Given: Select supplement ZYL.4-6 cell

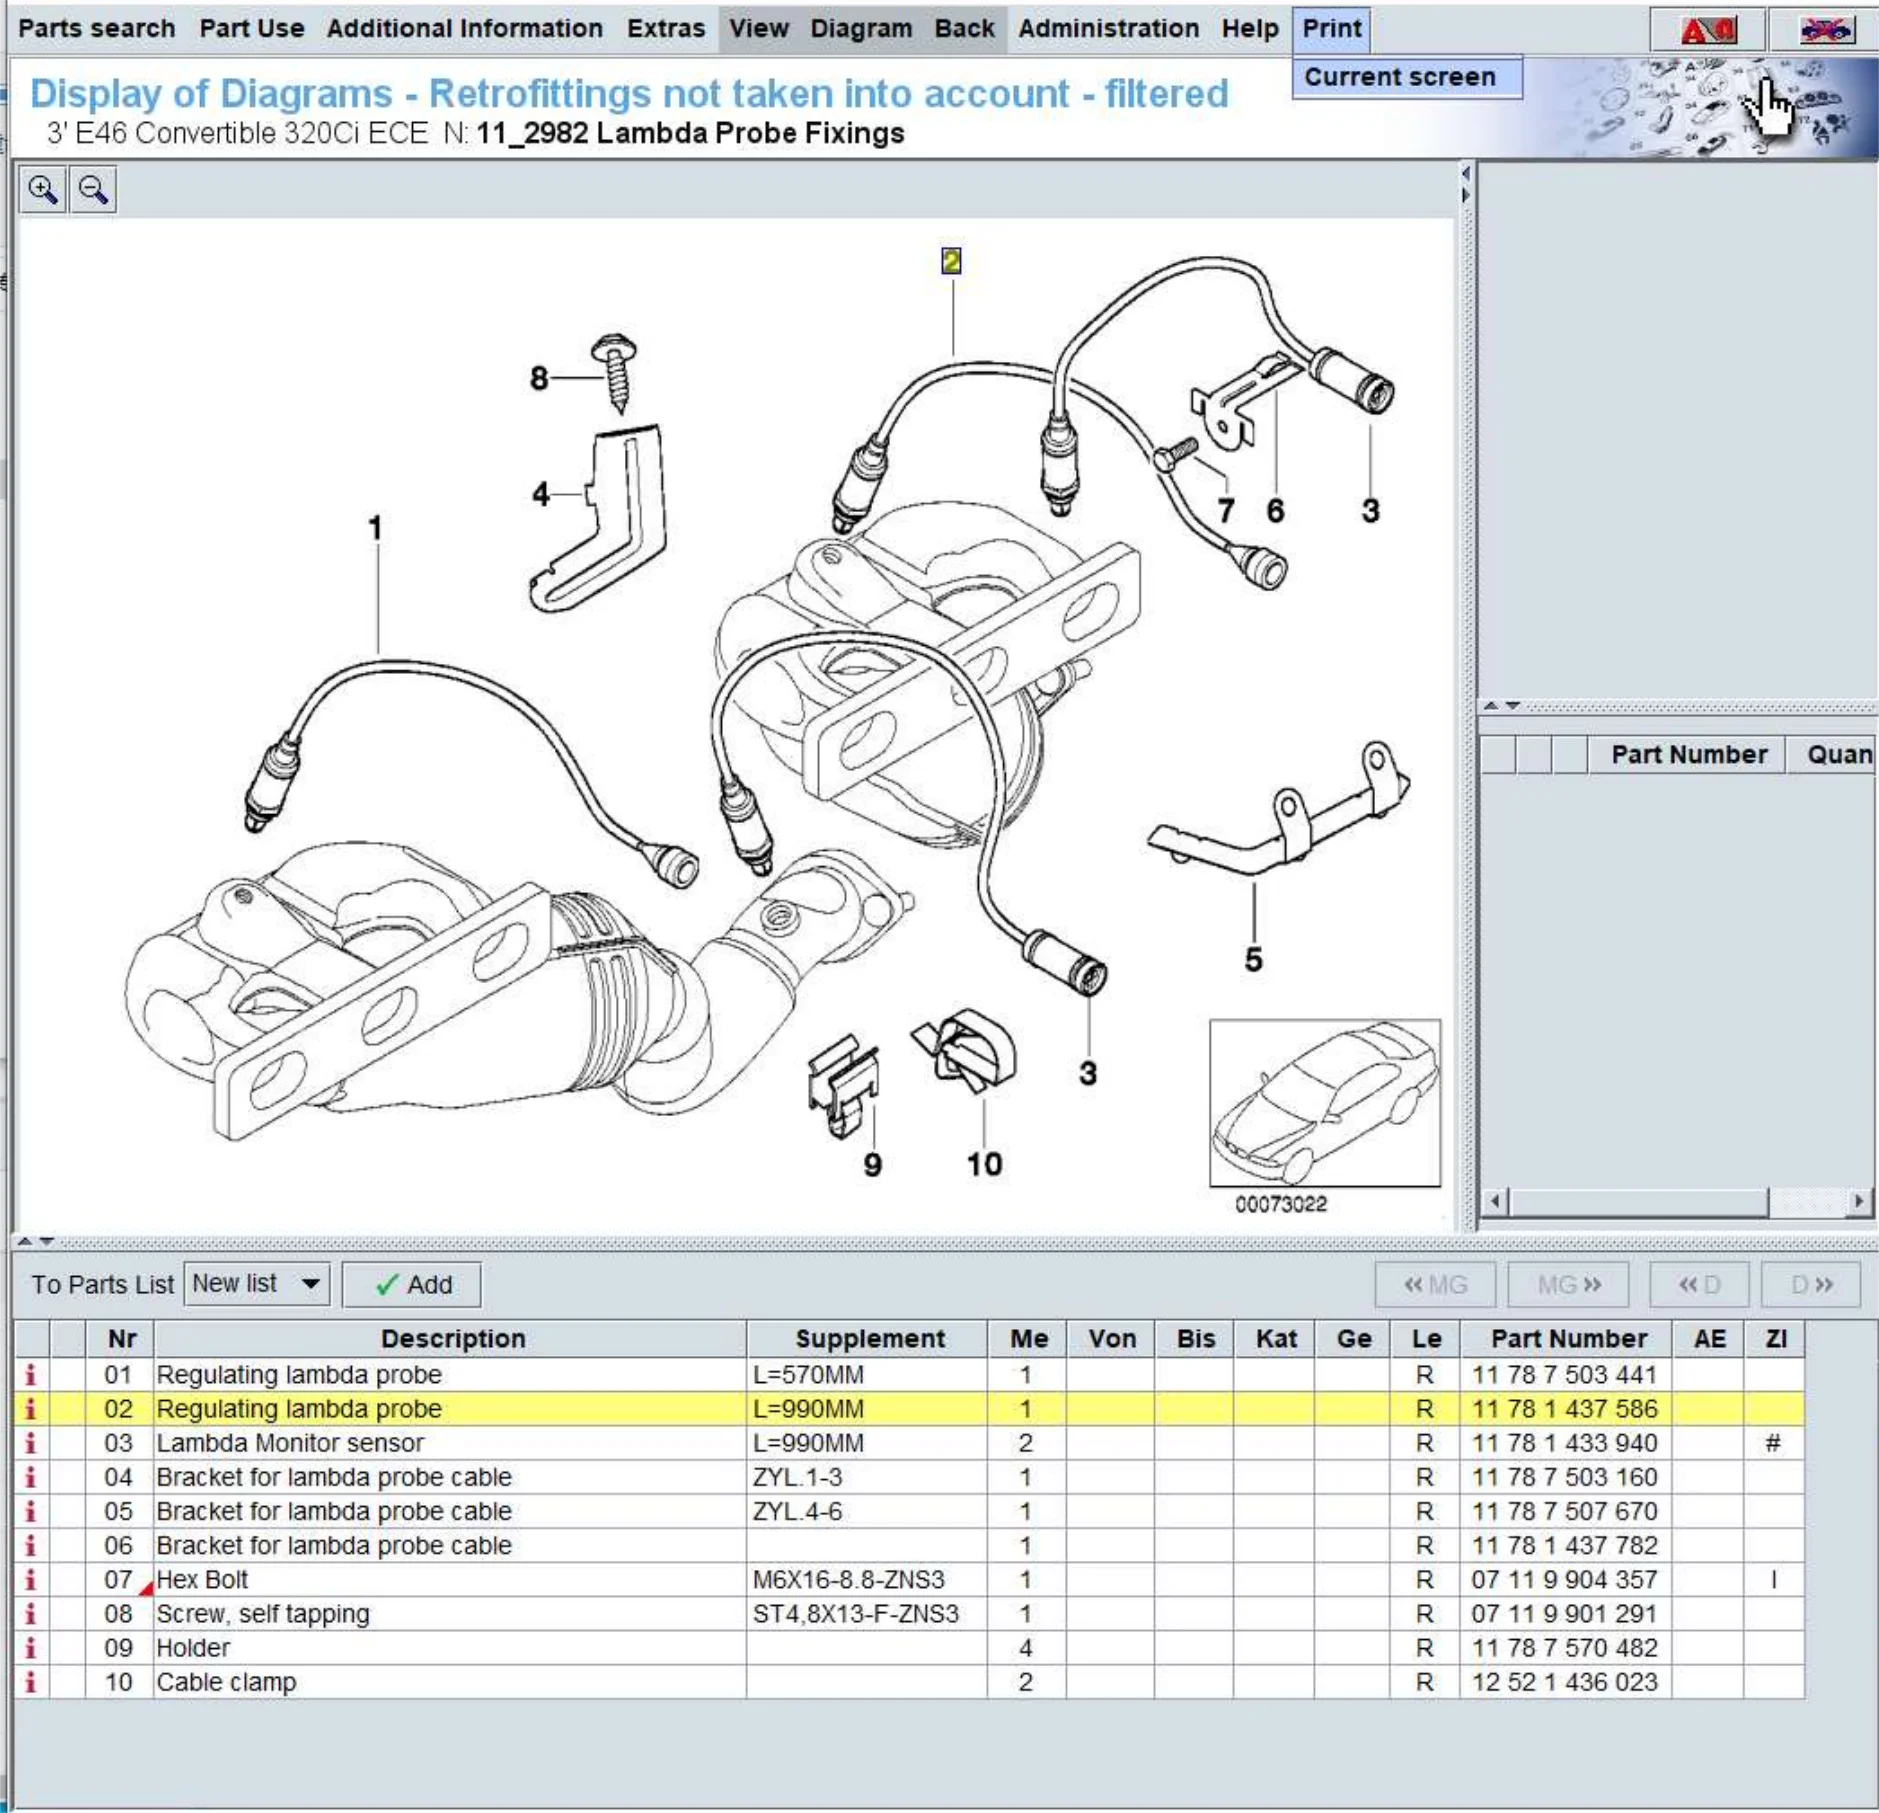Looking at the screenshot, I should [x=867, y=1511].
